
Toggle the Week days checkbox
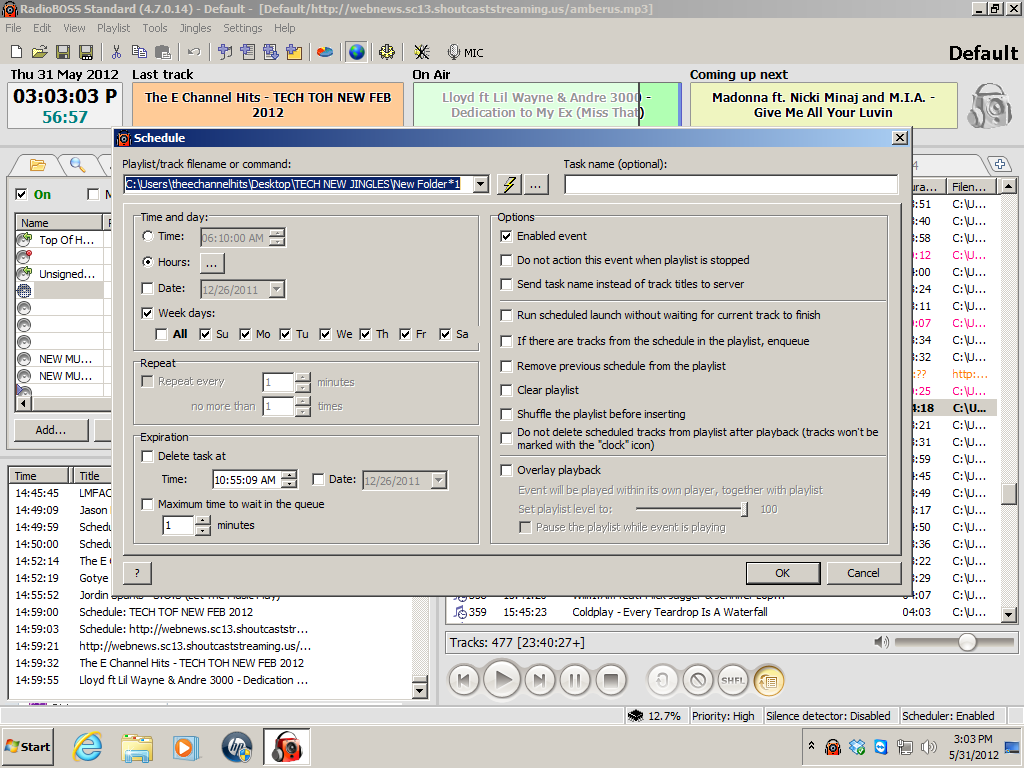148,313
